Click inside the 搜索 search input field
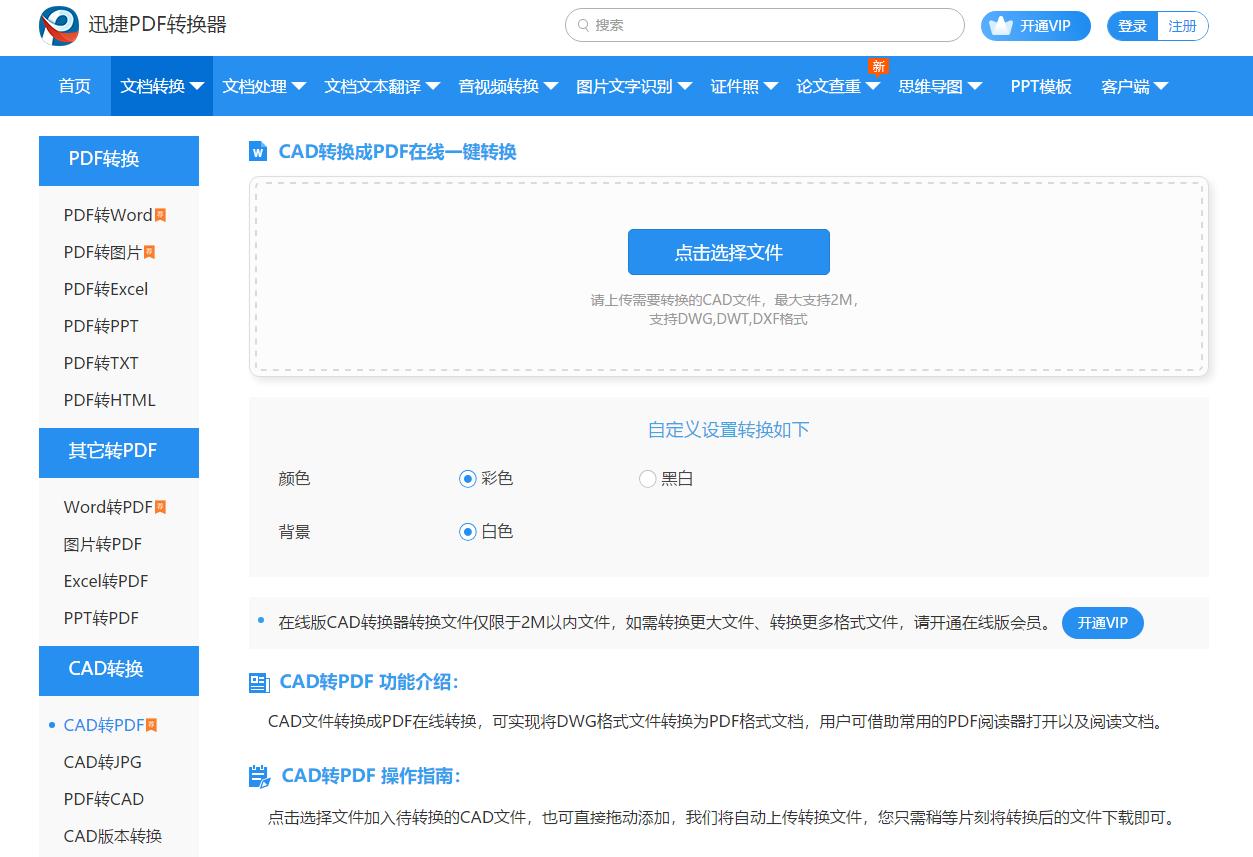The image size is (1253, 857). click(764, 25)
